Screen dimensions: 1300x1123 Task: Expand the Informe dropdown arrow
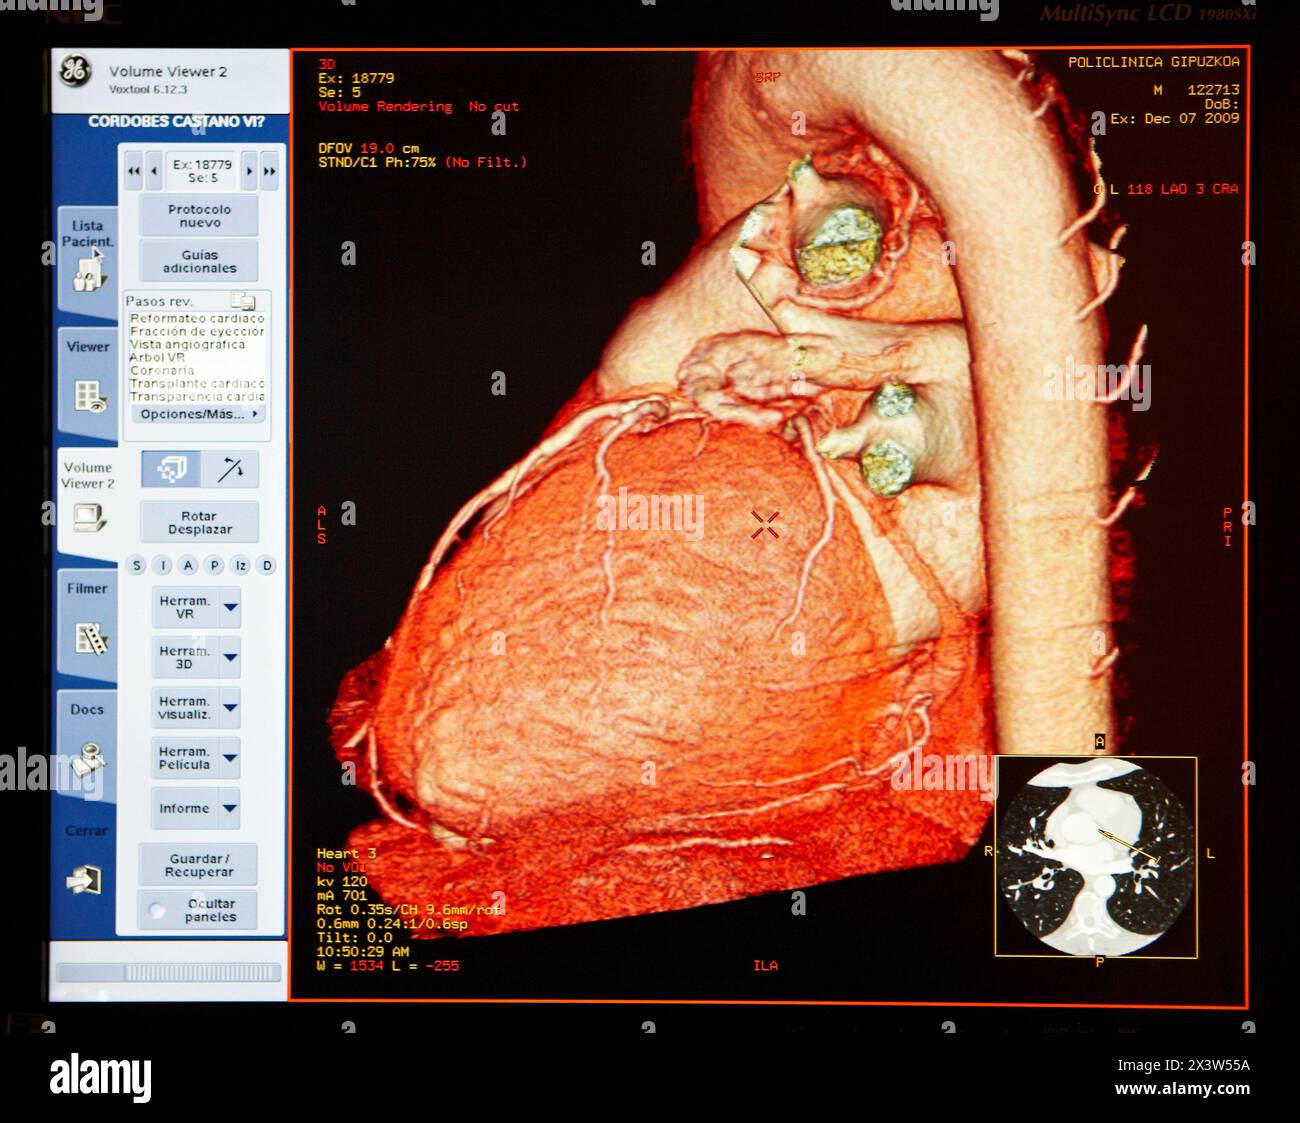230,808
